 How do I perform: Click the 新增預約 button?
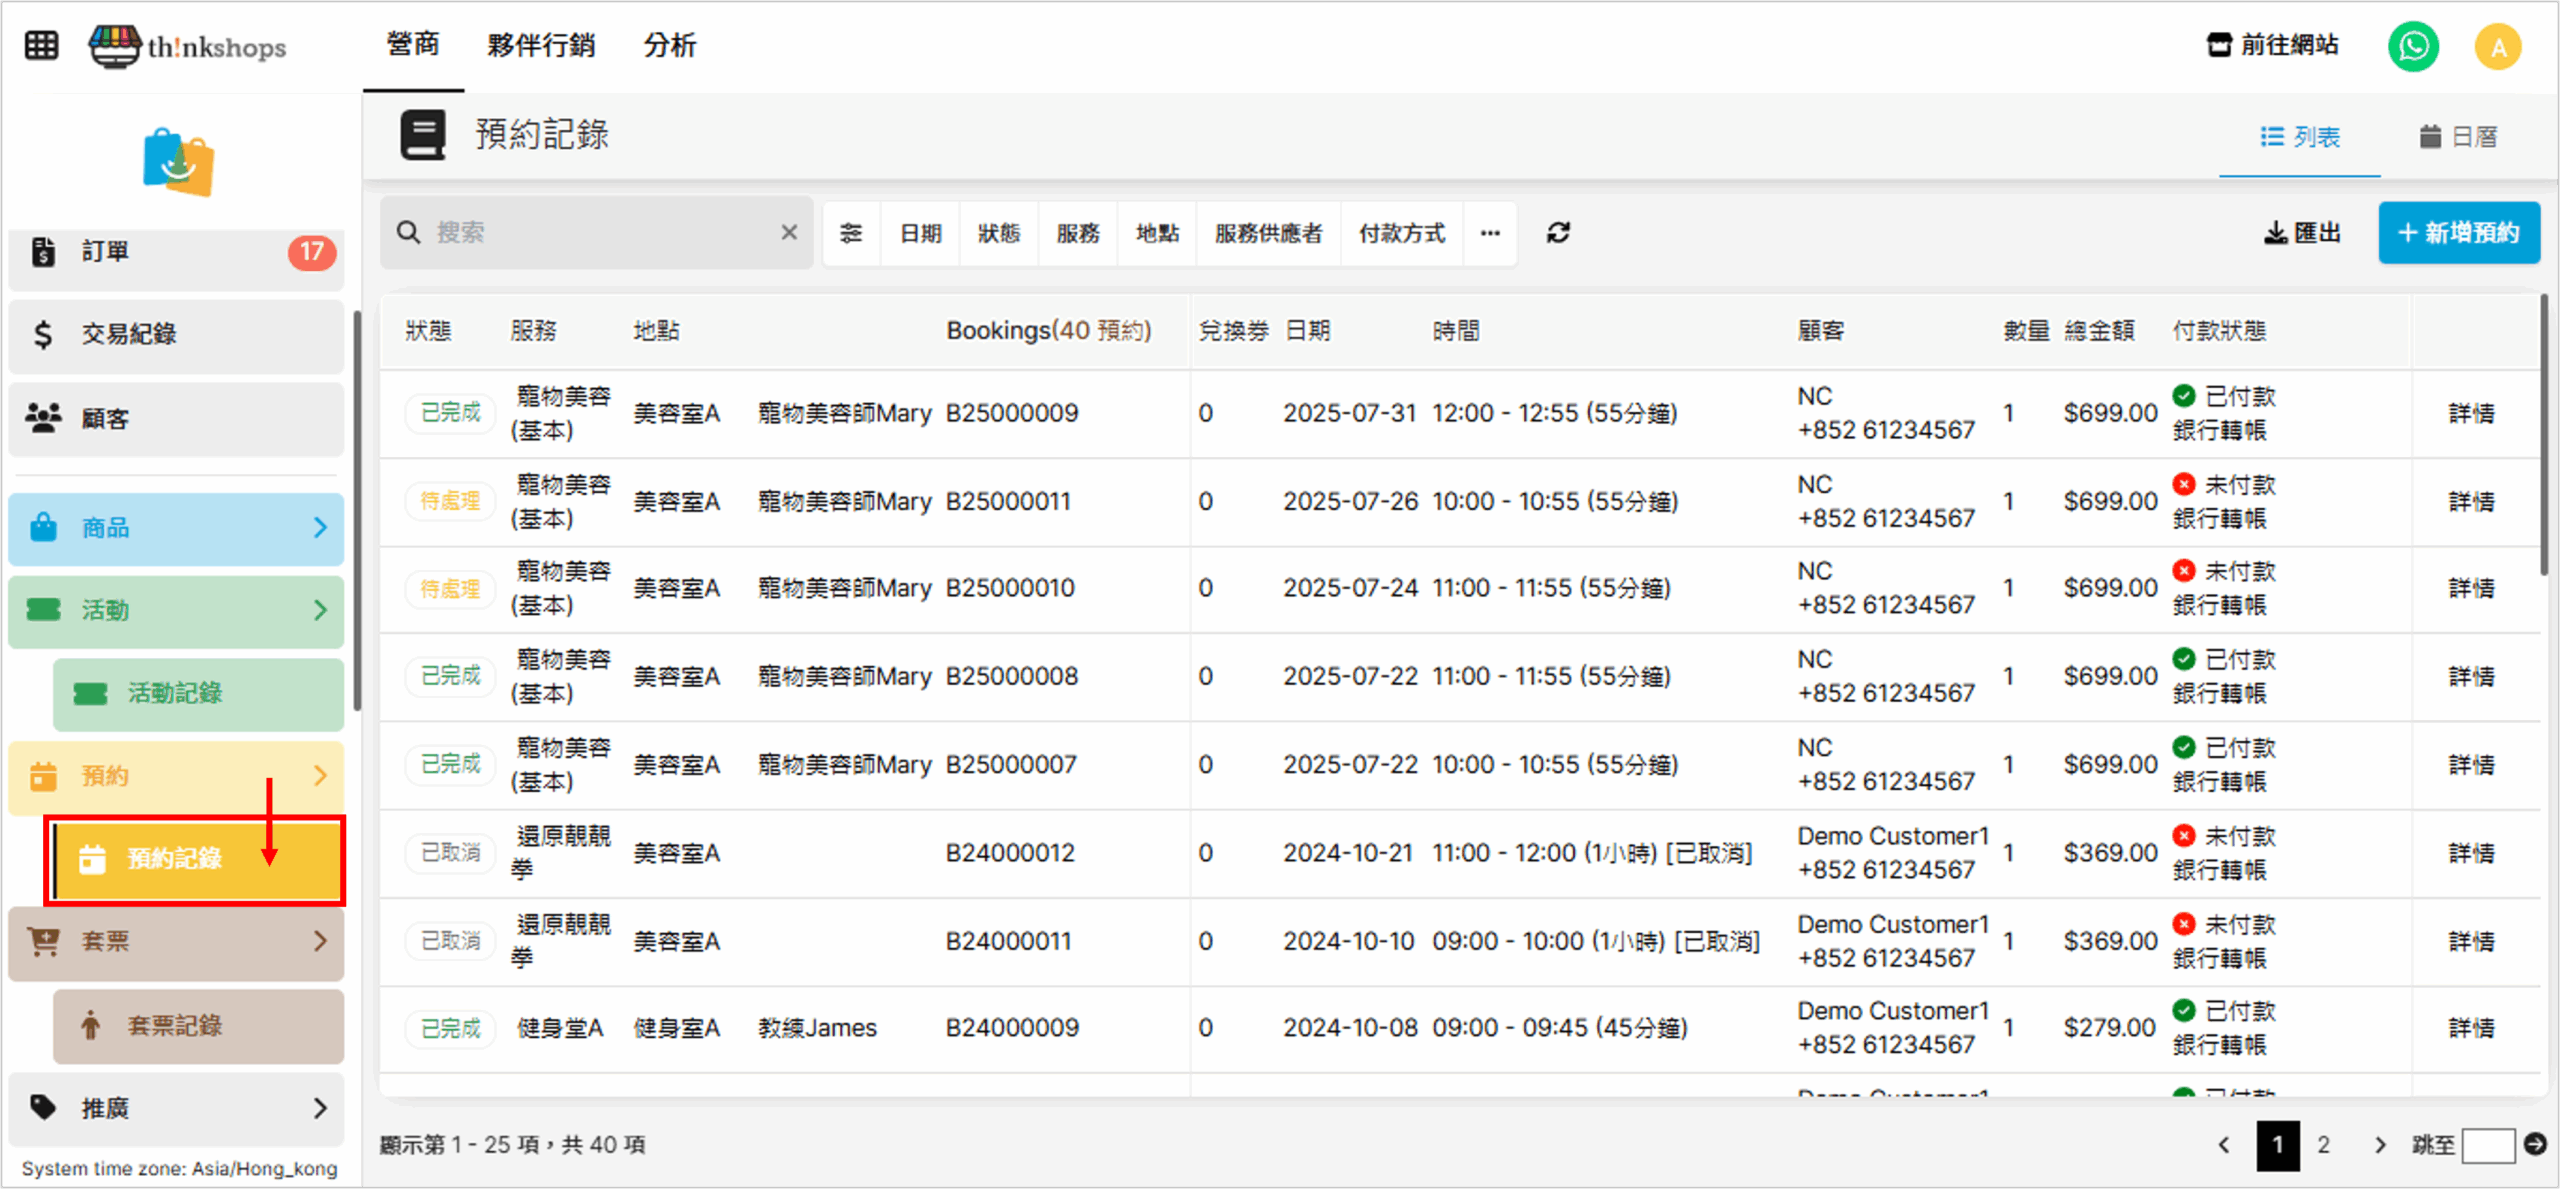point(2458,233)
